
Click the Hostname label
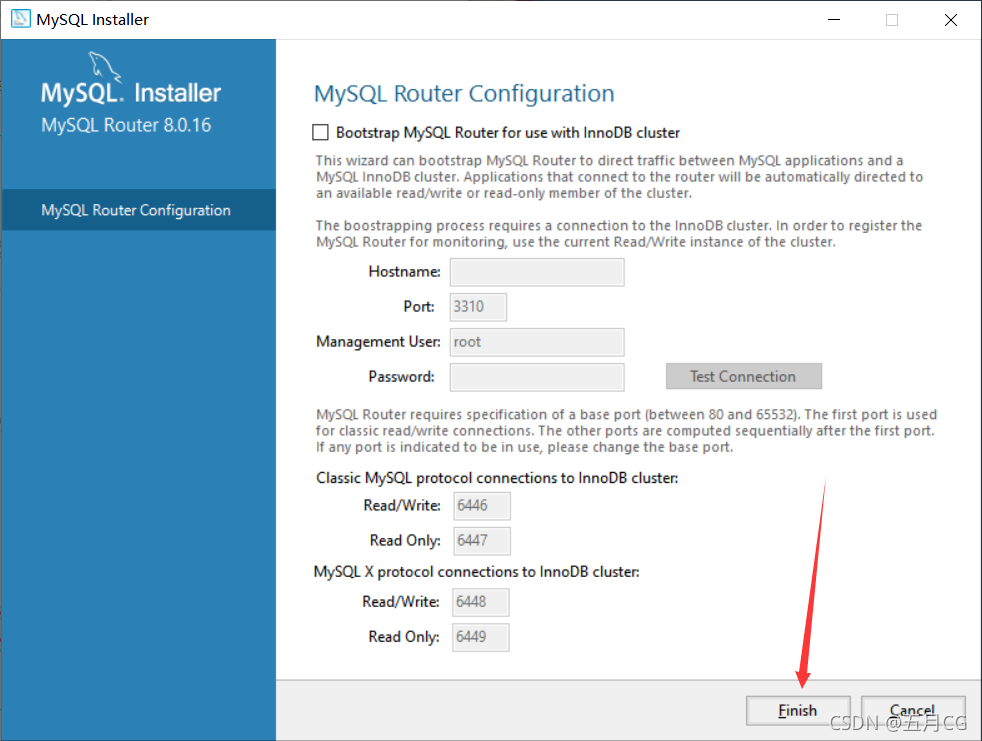point(405,271)
